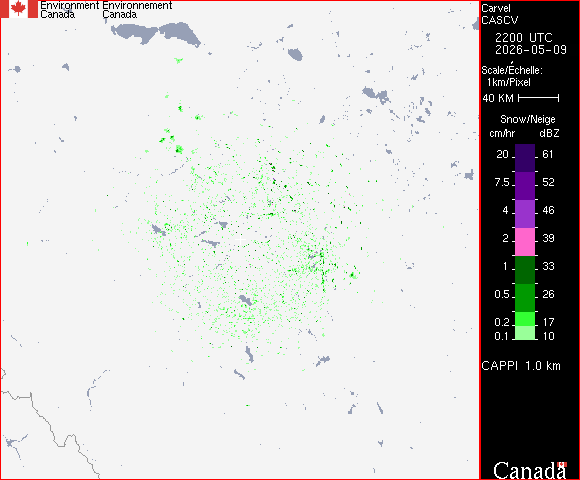Viewport: 580px width, 480px height.
Task: Select the dark purple 61 dBZ swatch
Action: (x=525, y=158)
